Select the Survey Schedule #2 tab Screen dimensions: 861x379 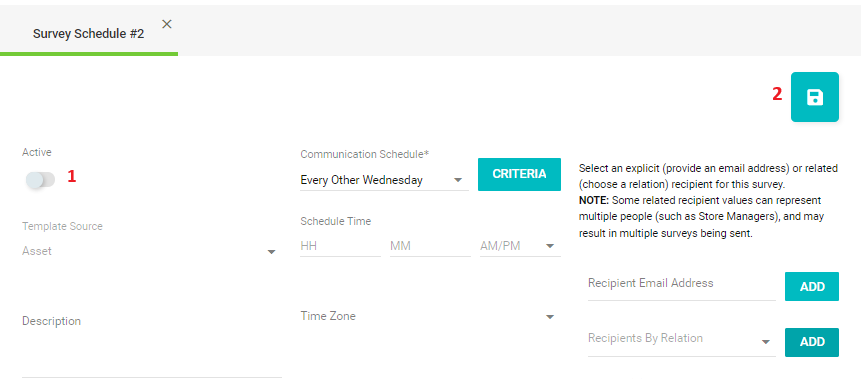pyautogui.click(x=88, y=34)
